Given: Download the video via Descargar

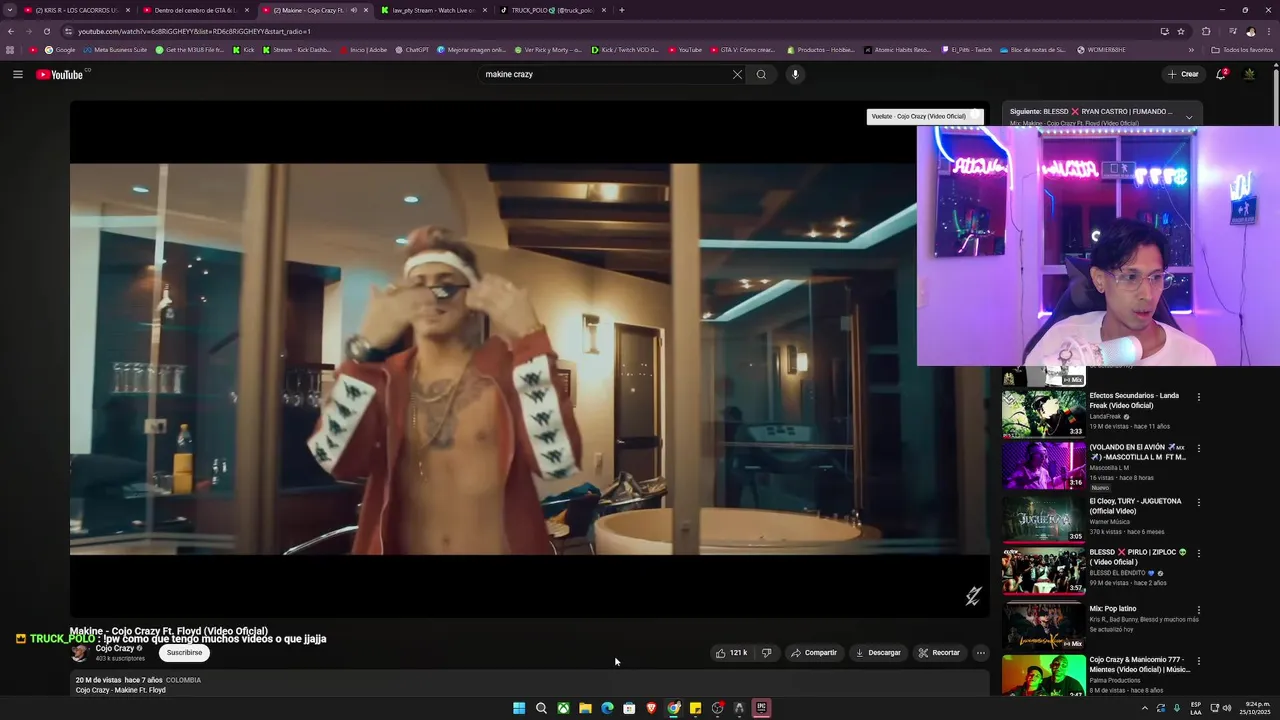Looking at the screenshot, I should coord(878,653).
